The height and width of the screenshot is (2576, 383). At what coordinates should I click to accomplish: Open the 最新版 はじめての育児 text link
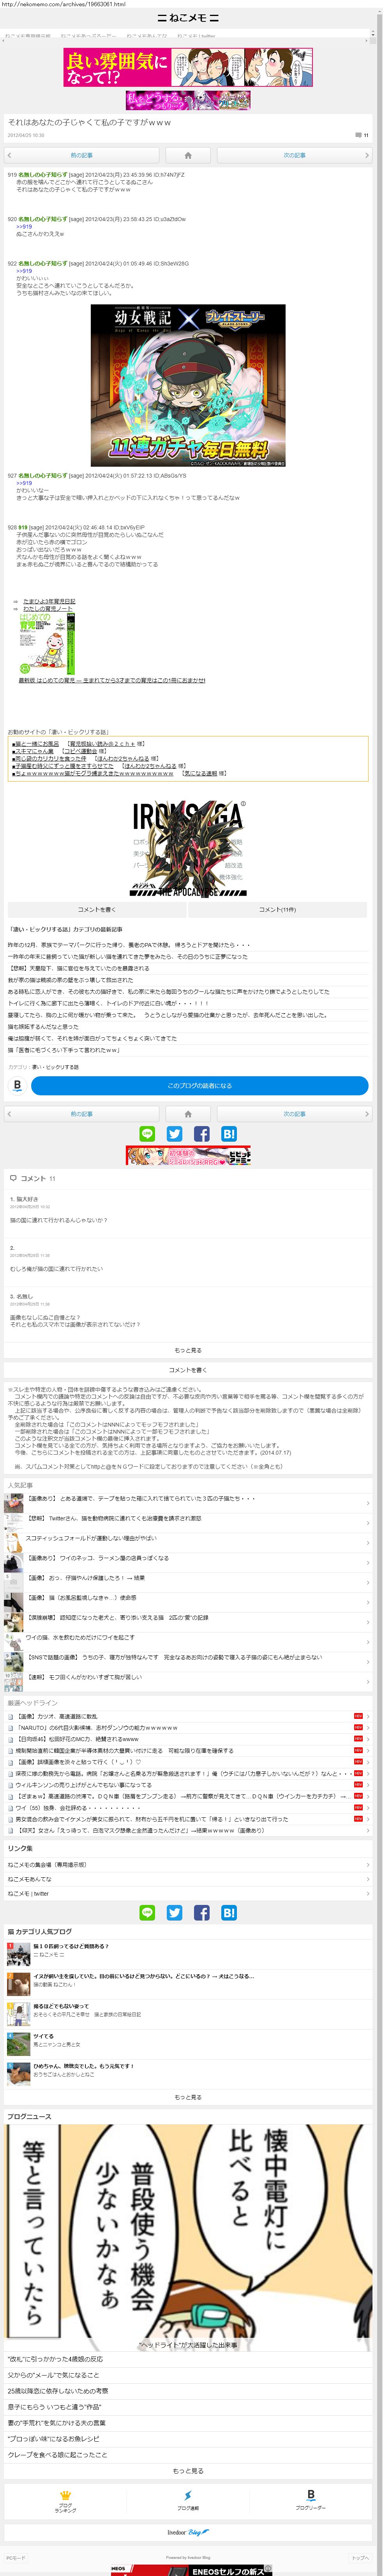coord(112,680)
